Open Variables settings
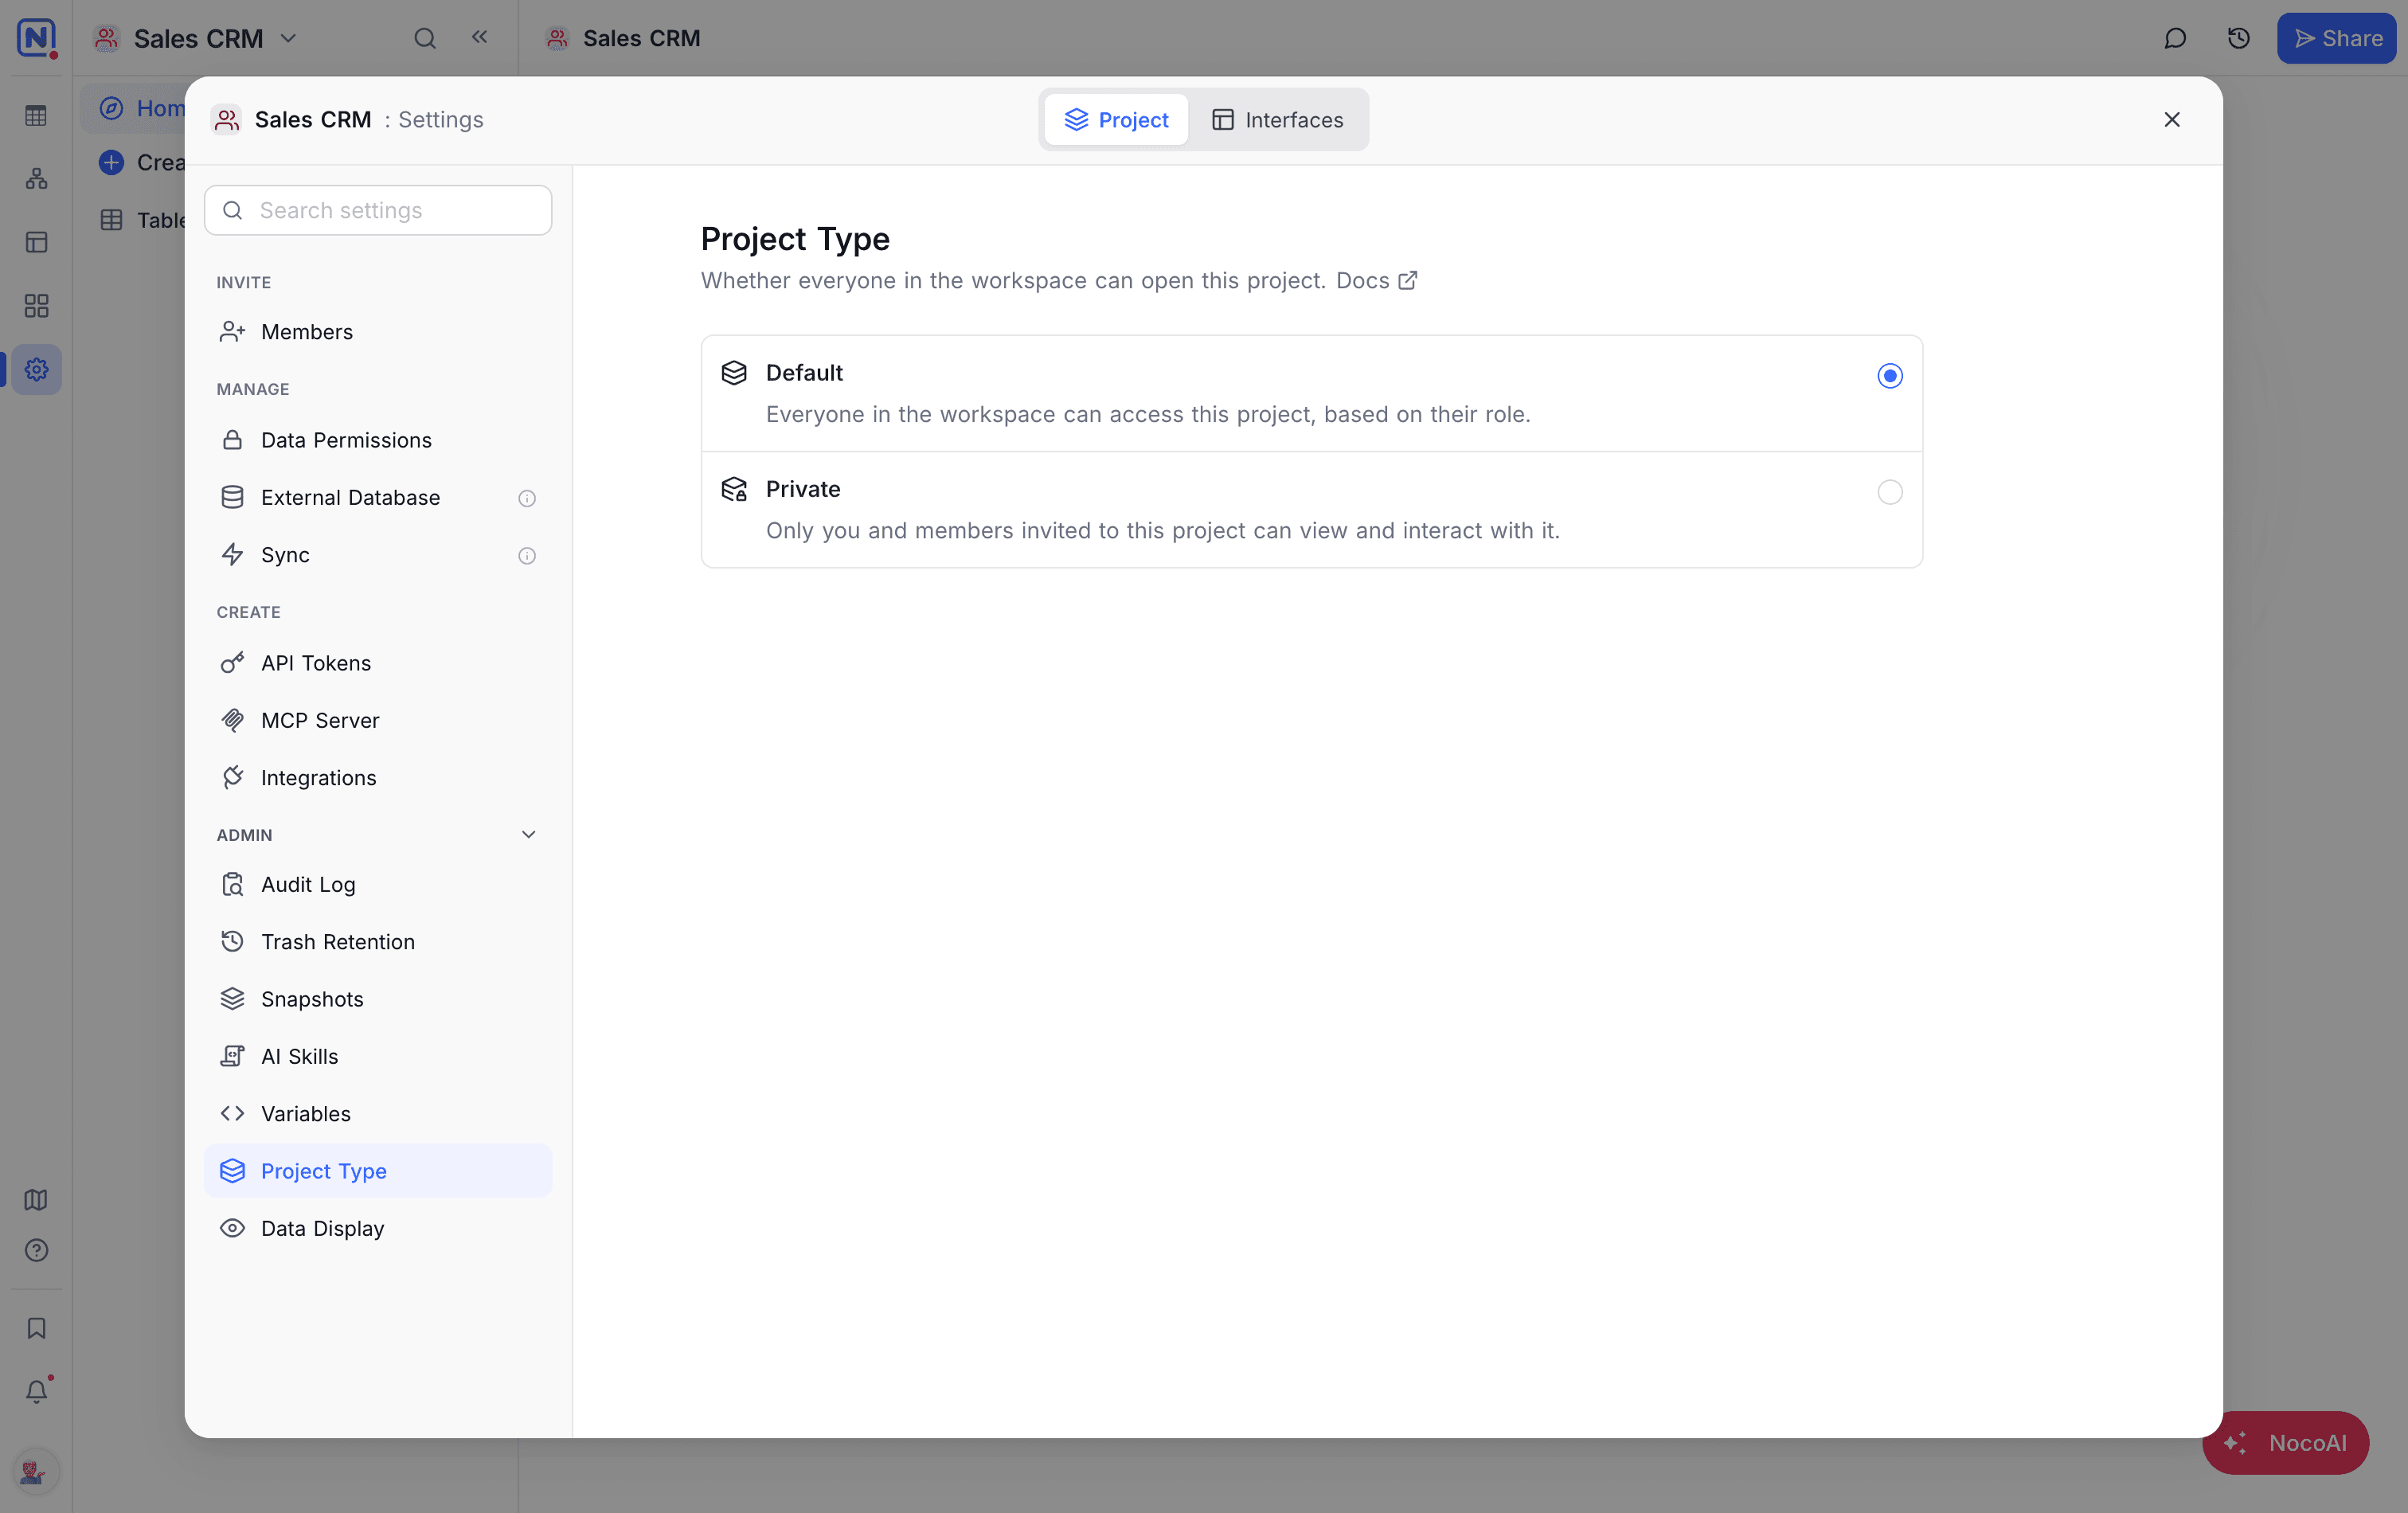 [378, 1113]
